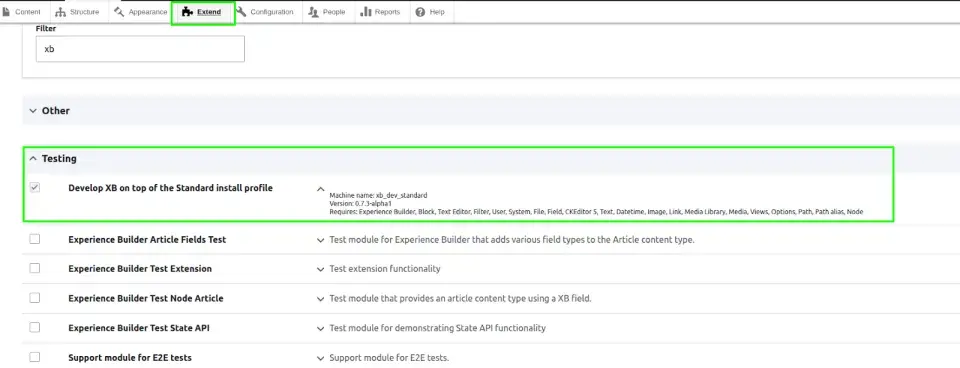
Task: Click the Structure hierarchy icon
Action: (x=60, y=12)
